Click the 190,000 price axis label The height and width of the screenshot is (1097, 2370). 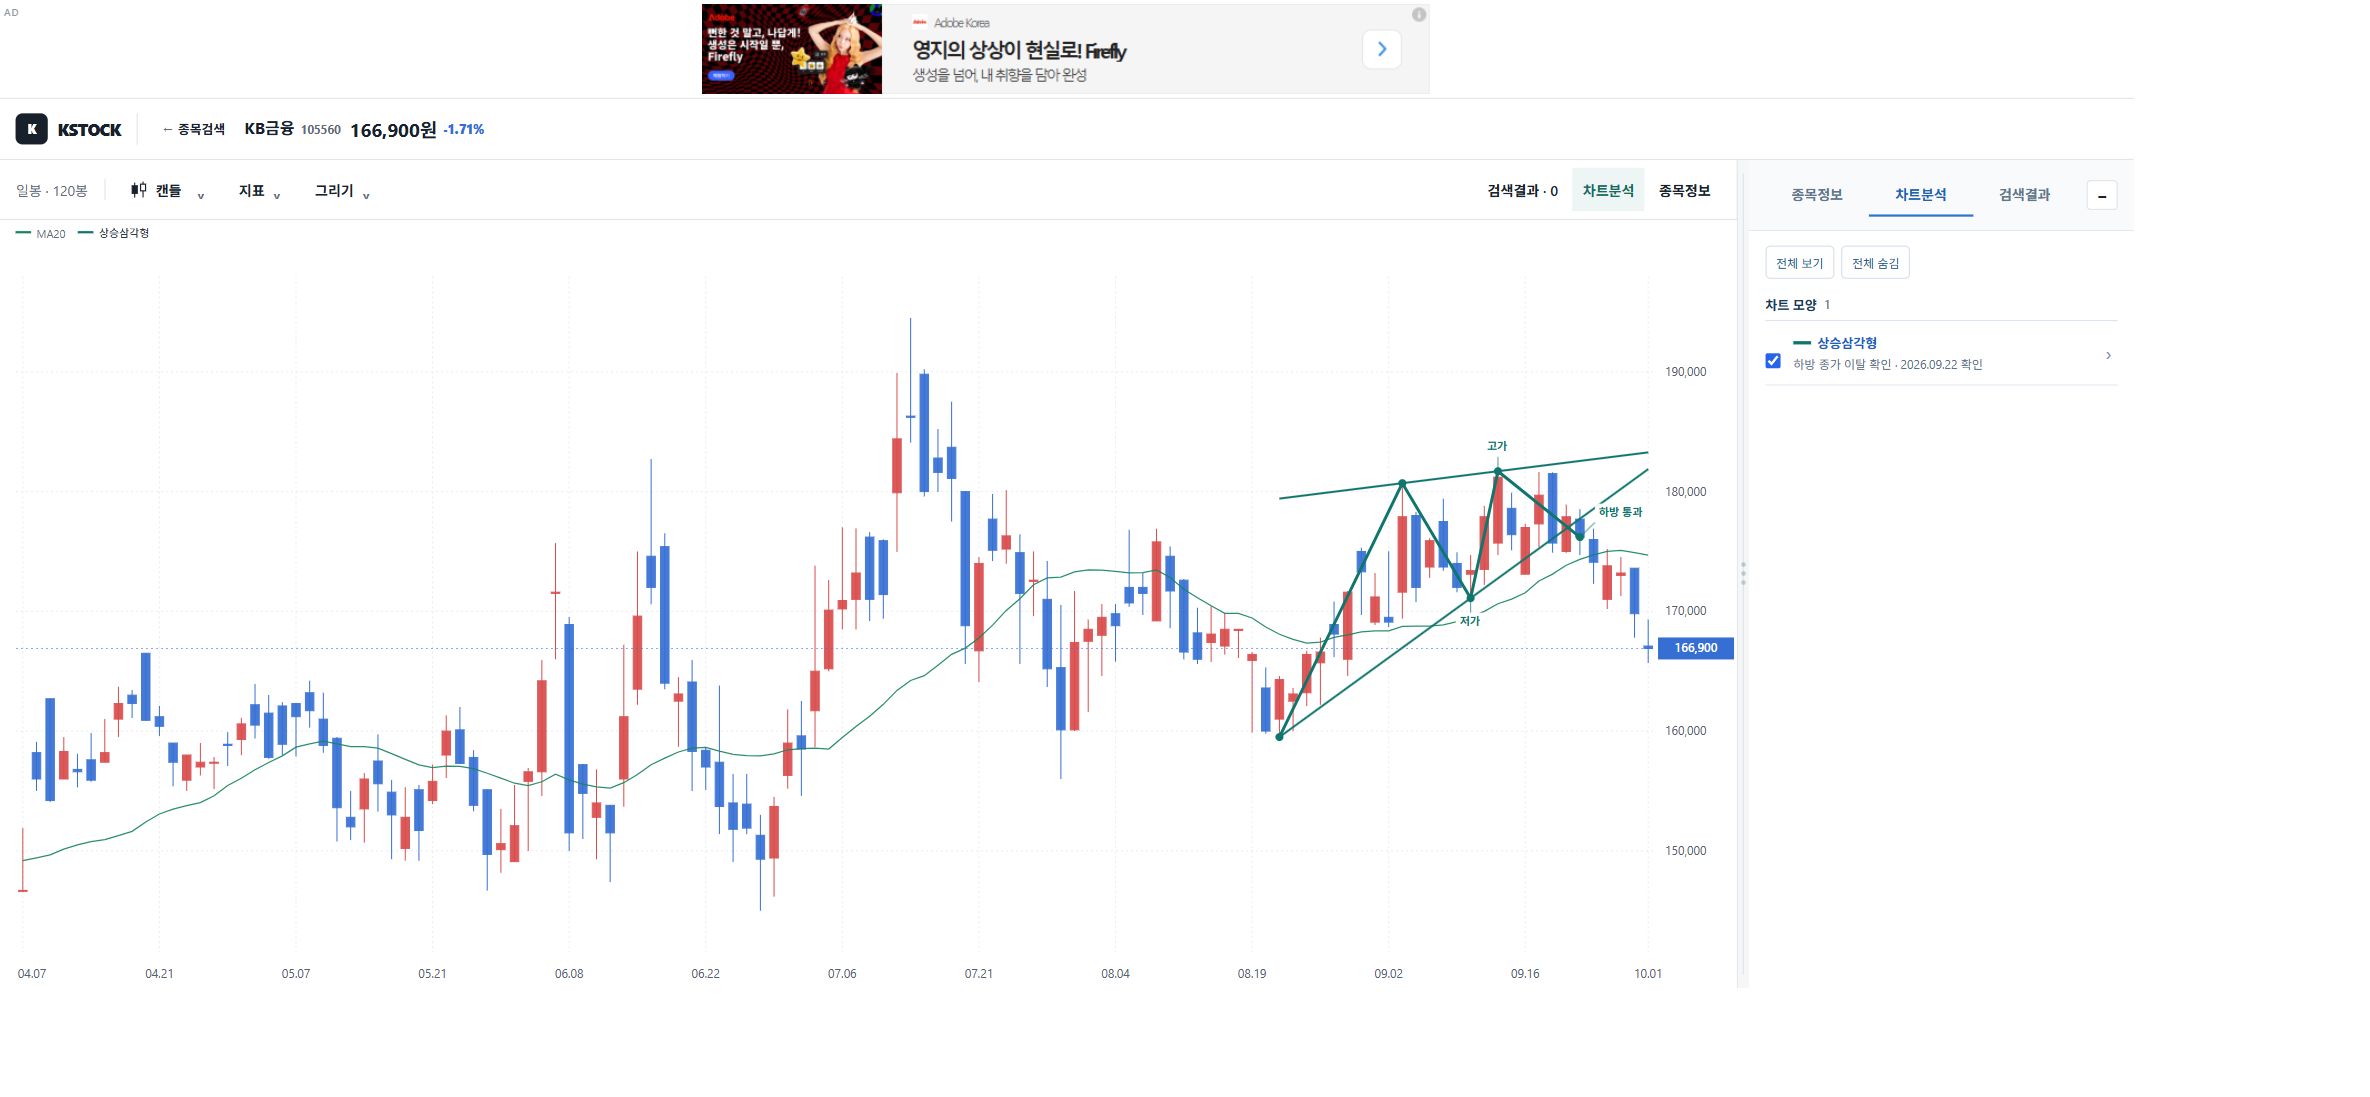click(x=1685, y=372)
